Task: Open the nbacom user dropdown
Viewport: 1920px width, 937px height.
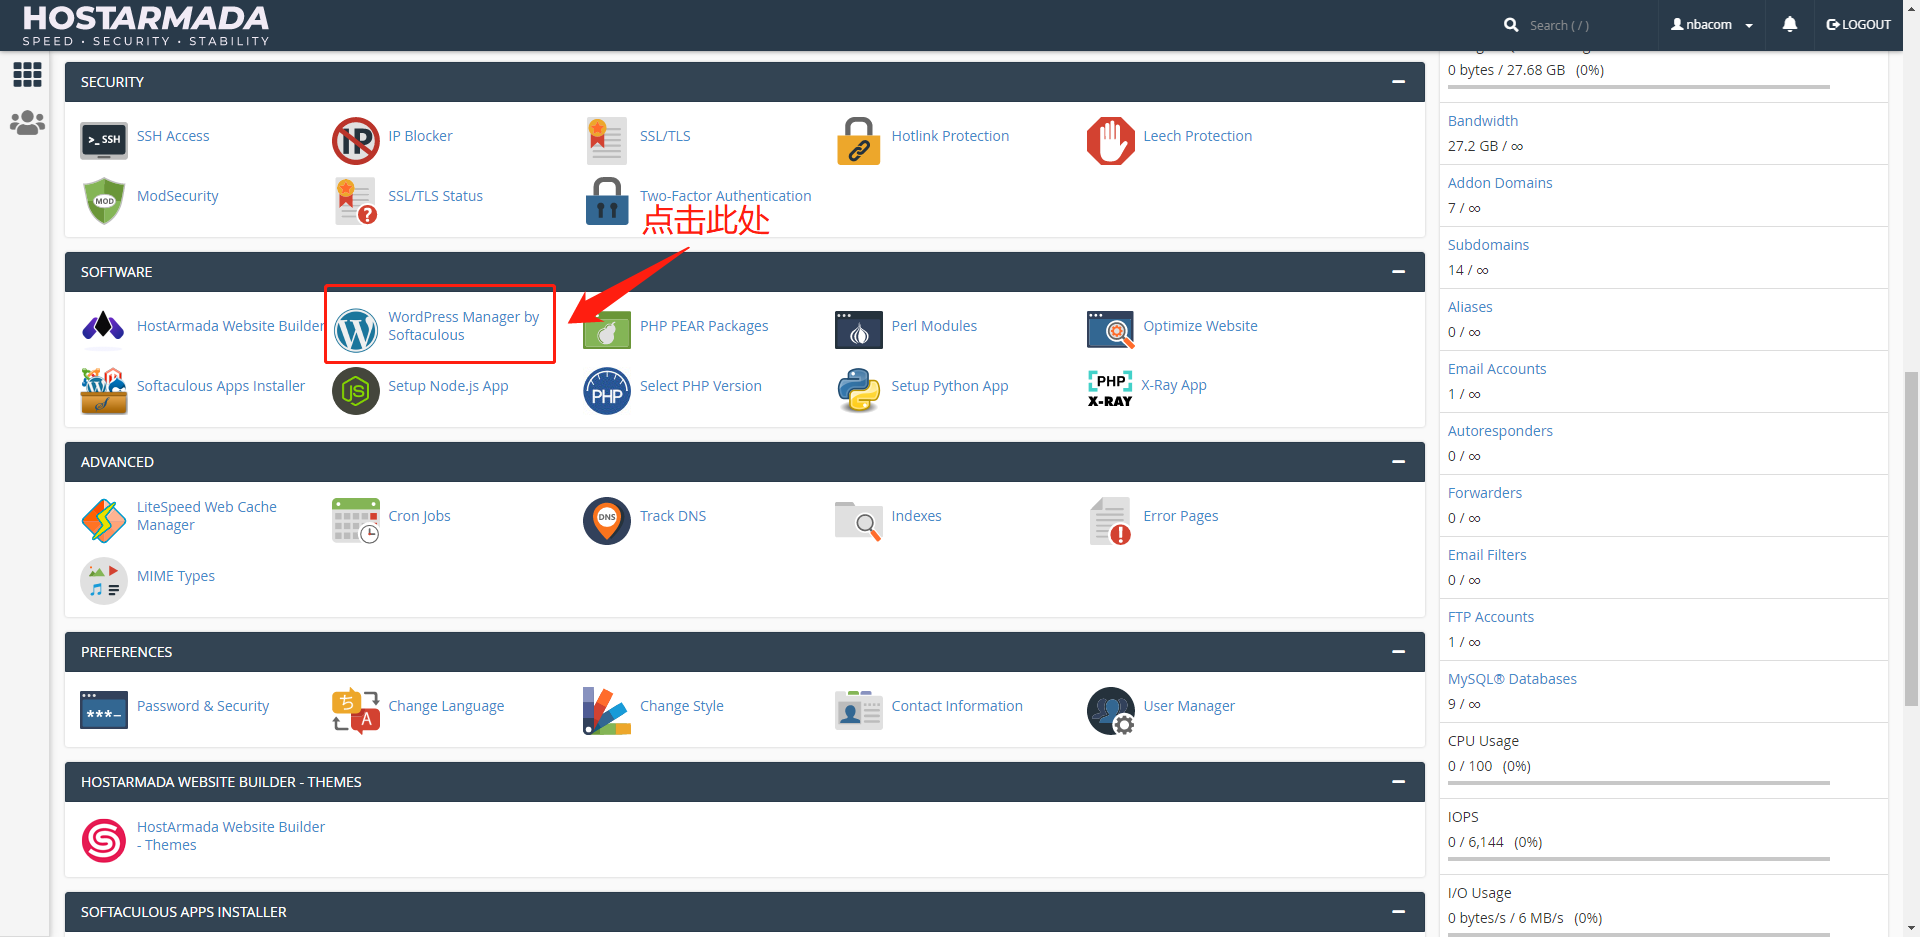Action: coord(1712,25)
